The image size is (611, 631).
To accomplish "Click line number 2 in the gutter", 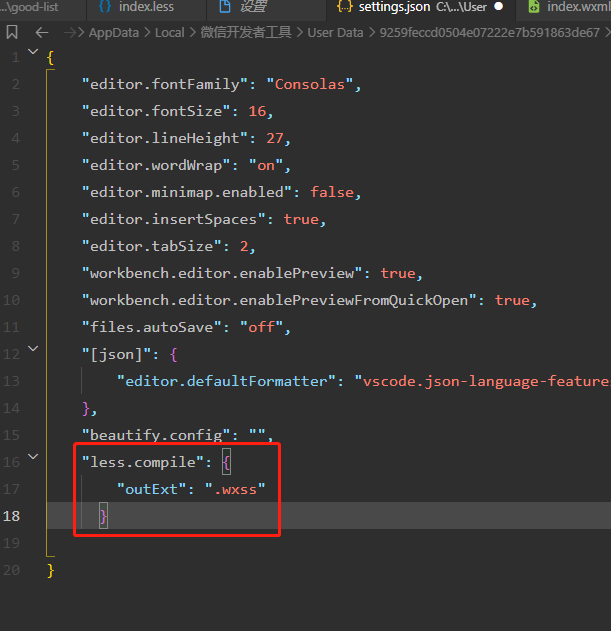I will pyautogui.click(x=16, y=84).
